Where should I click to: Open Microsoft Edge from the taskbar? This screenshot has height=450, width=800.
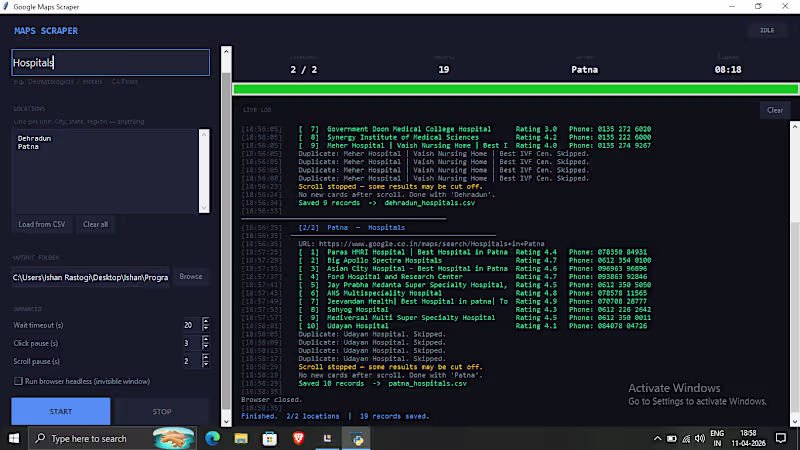[212, 438]
